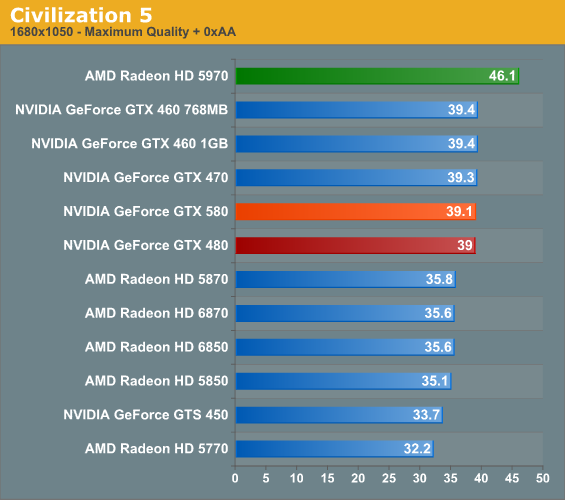
Task: Click the blue bar for Radeon HD 6850
Action: (345, 347)
